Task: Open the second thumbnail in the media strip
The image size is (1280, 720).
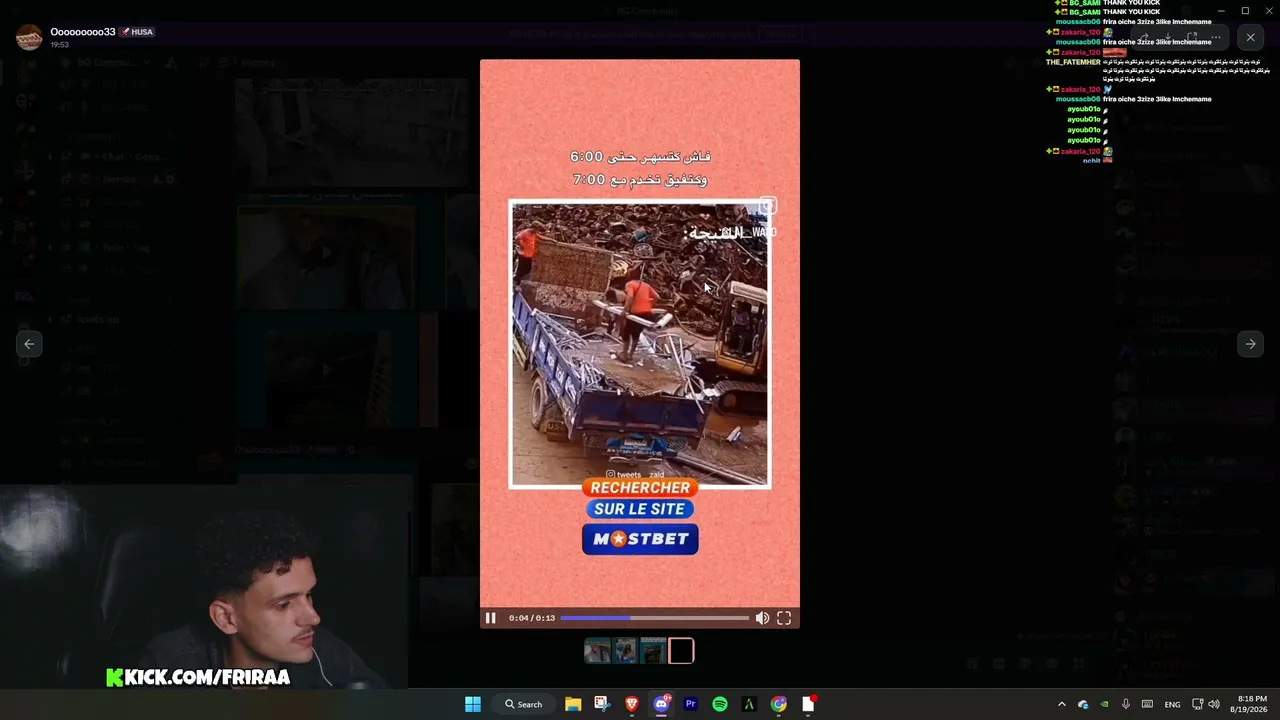Action: (625, 652)
